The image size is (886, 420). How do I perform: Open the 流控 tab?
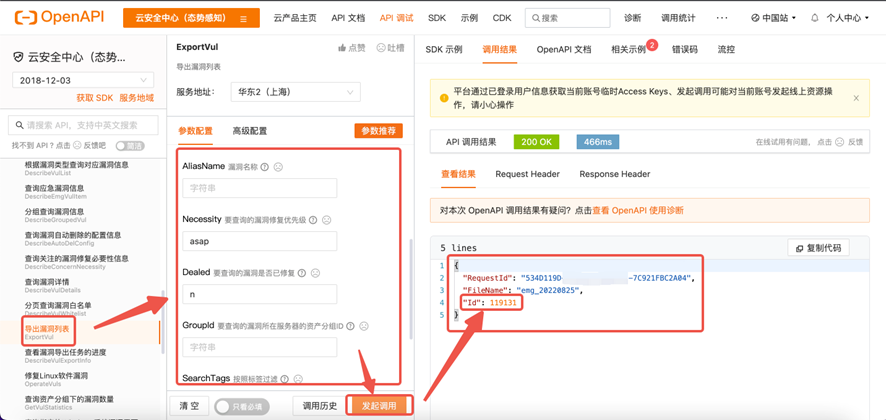point(726,49)
